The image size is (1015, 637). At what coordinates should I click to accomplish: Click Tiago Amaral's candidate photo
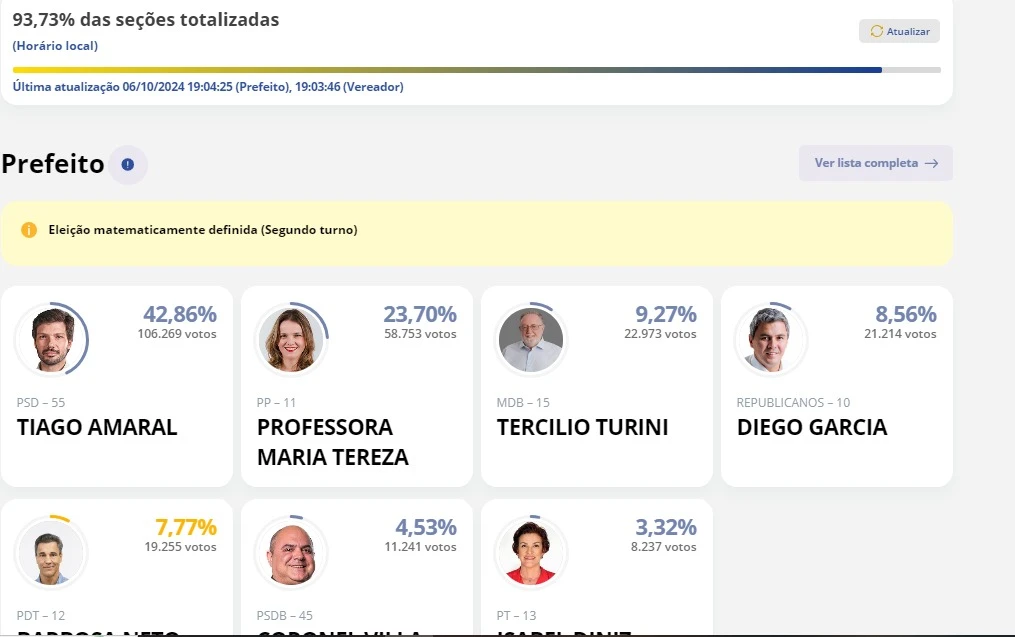(x=51, y=340)
